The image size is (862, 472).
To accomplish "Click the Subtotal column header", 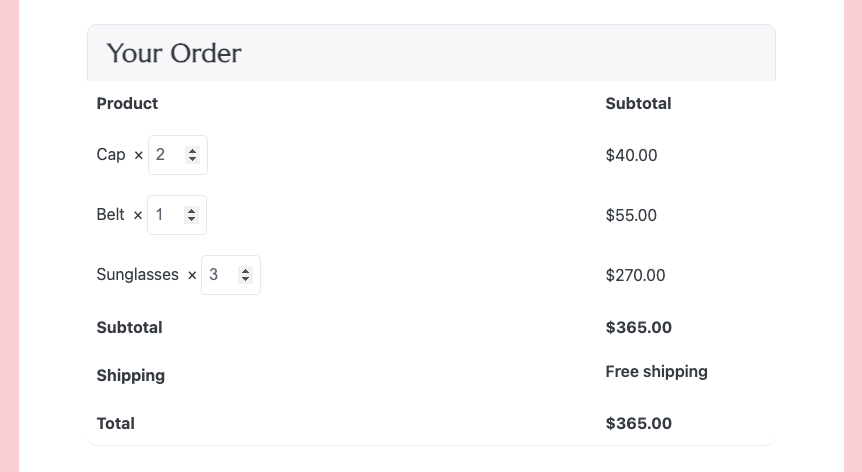I will coord(638,103).
